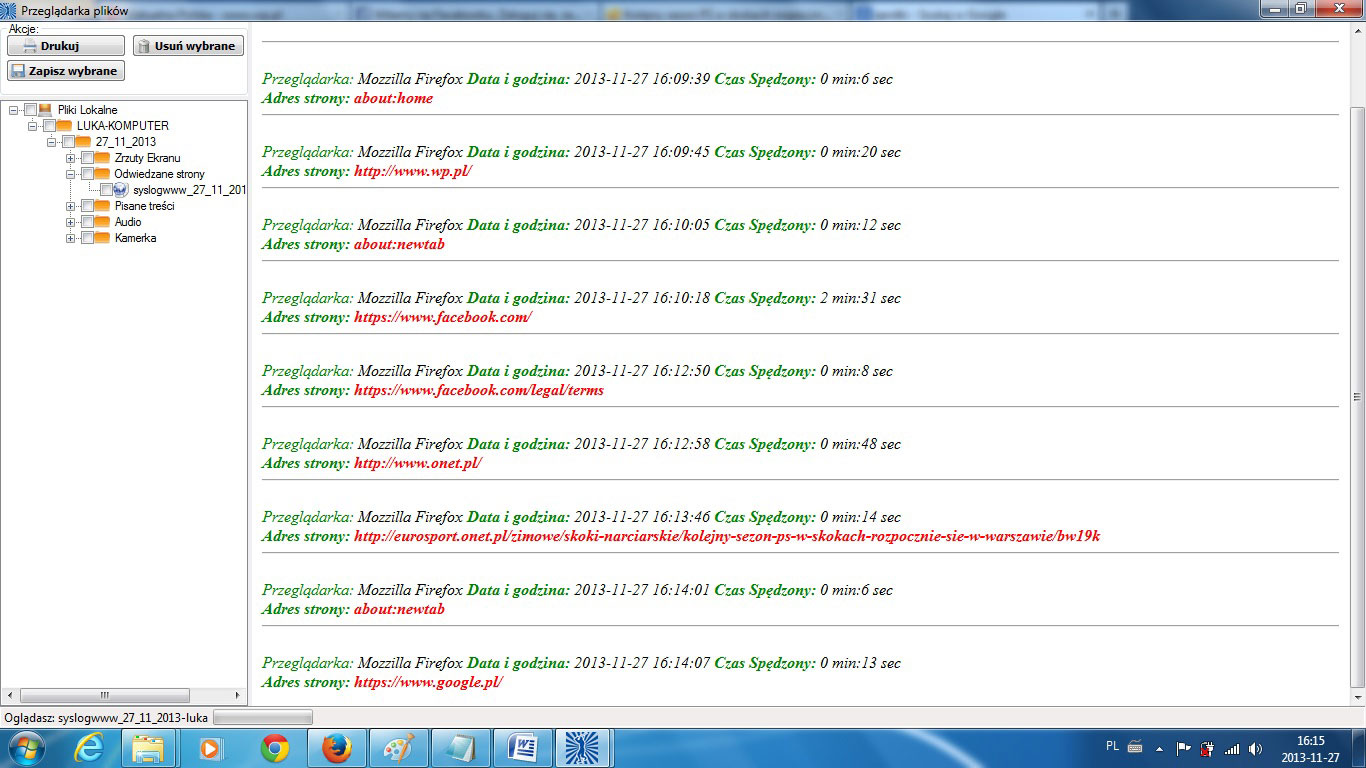Select the syslogwww_27_11 log file
Screen dimensions: 1366x768
pos(189,190)
